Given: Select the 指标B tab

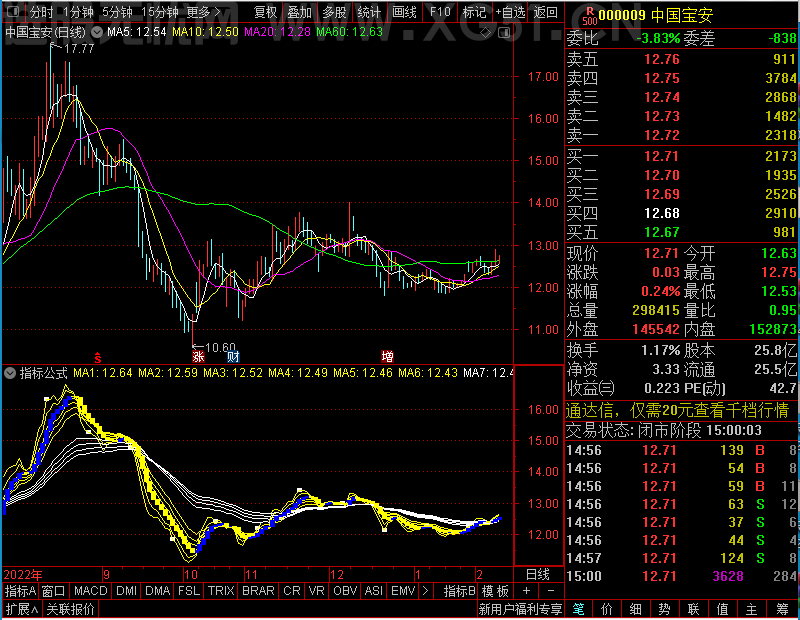Looking at the screenshot, I should 459,591.
